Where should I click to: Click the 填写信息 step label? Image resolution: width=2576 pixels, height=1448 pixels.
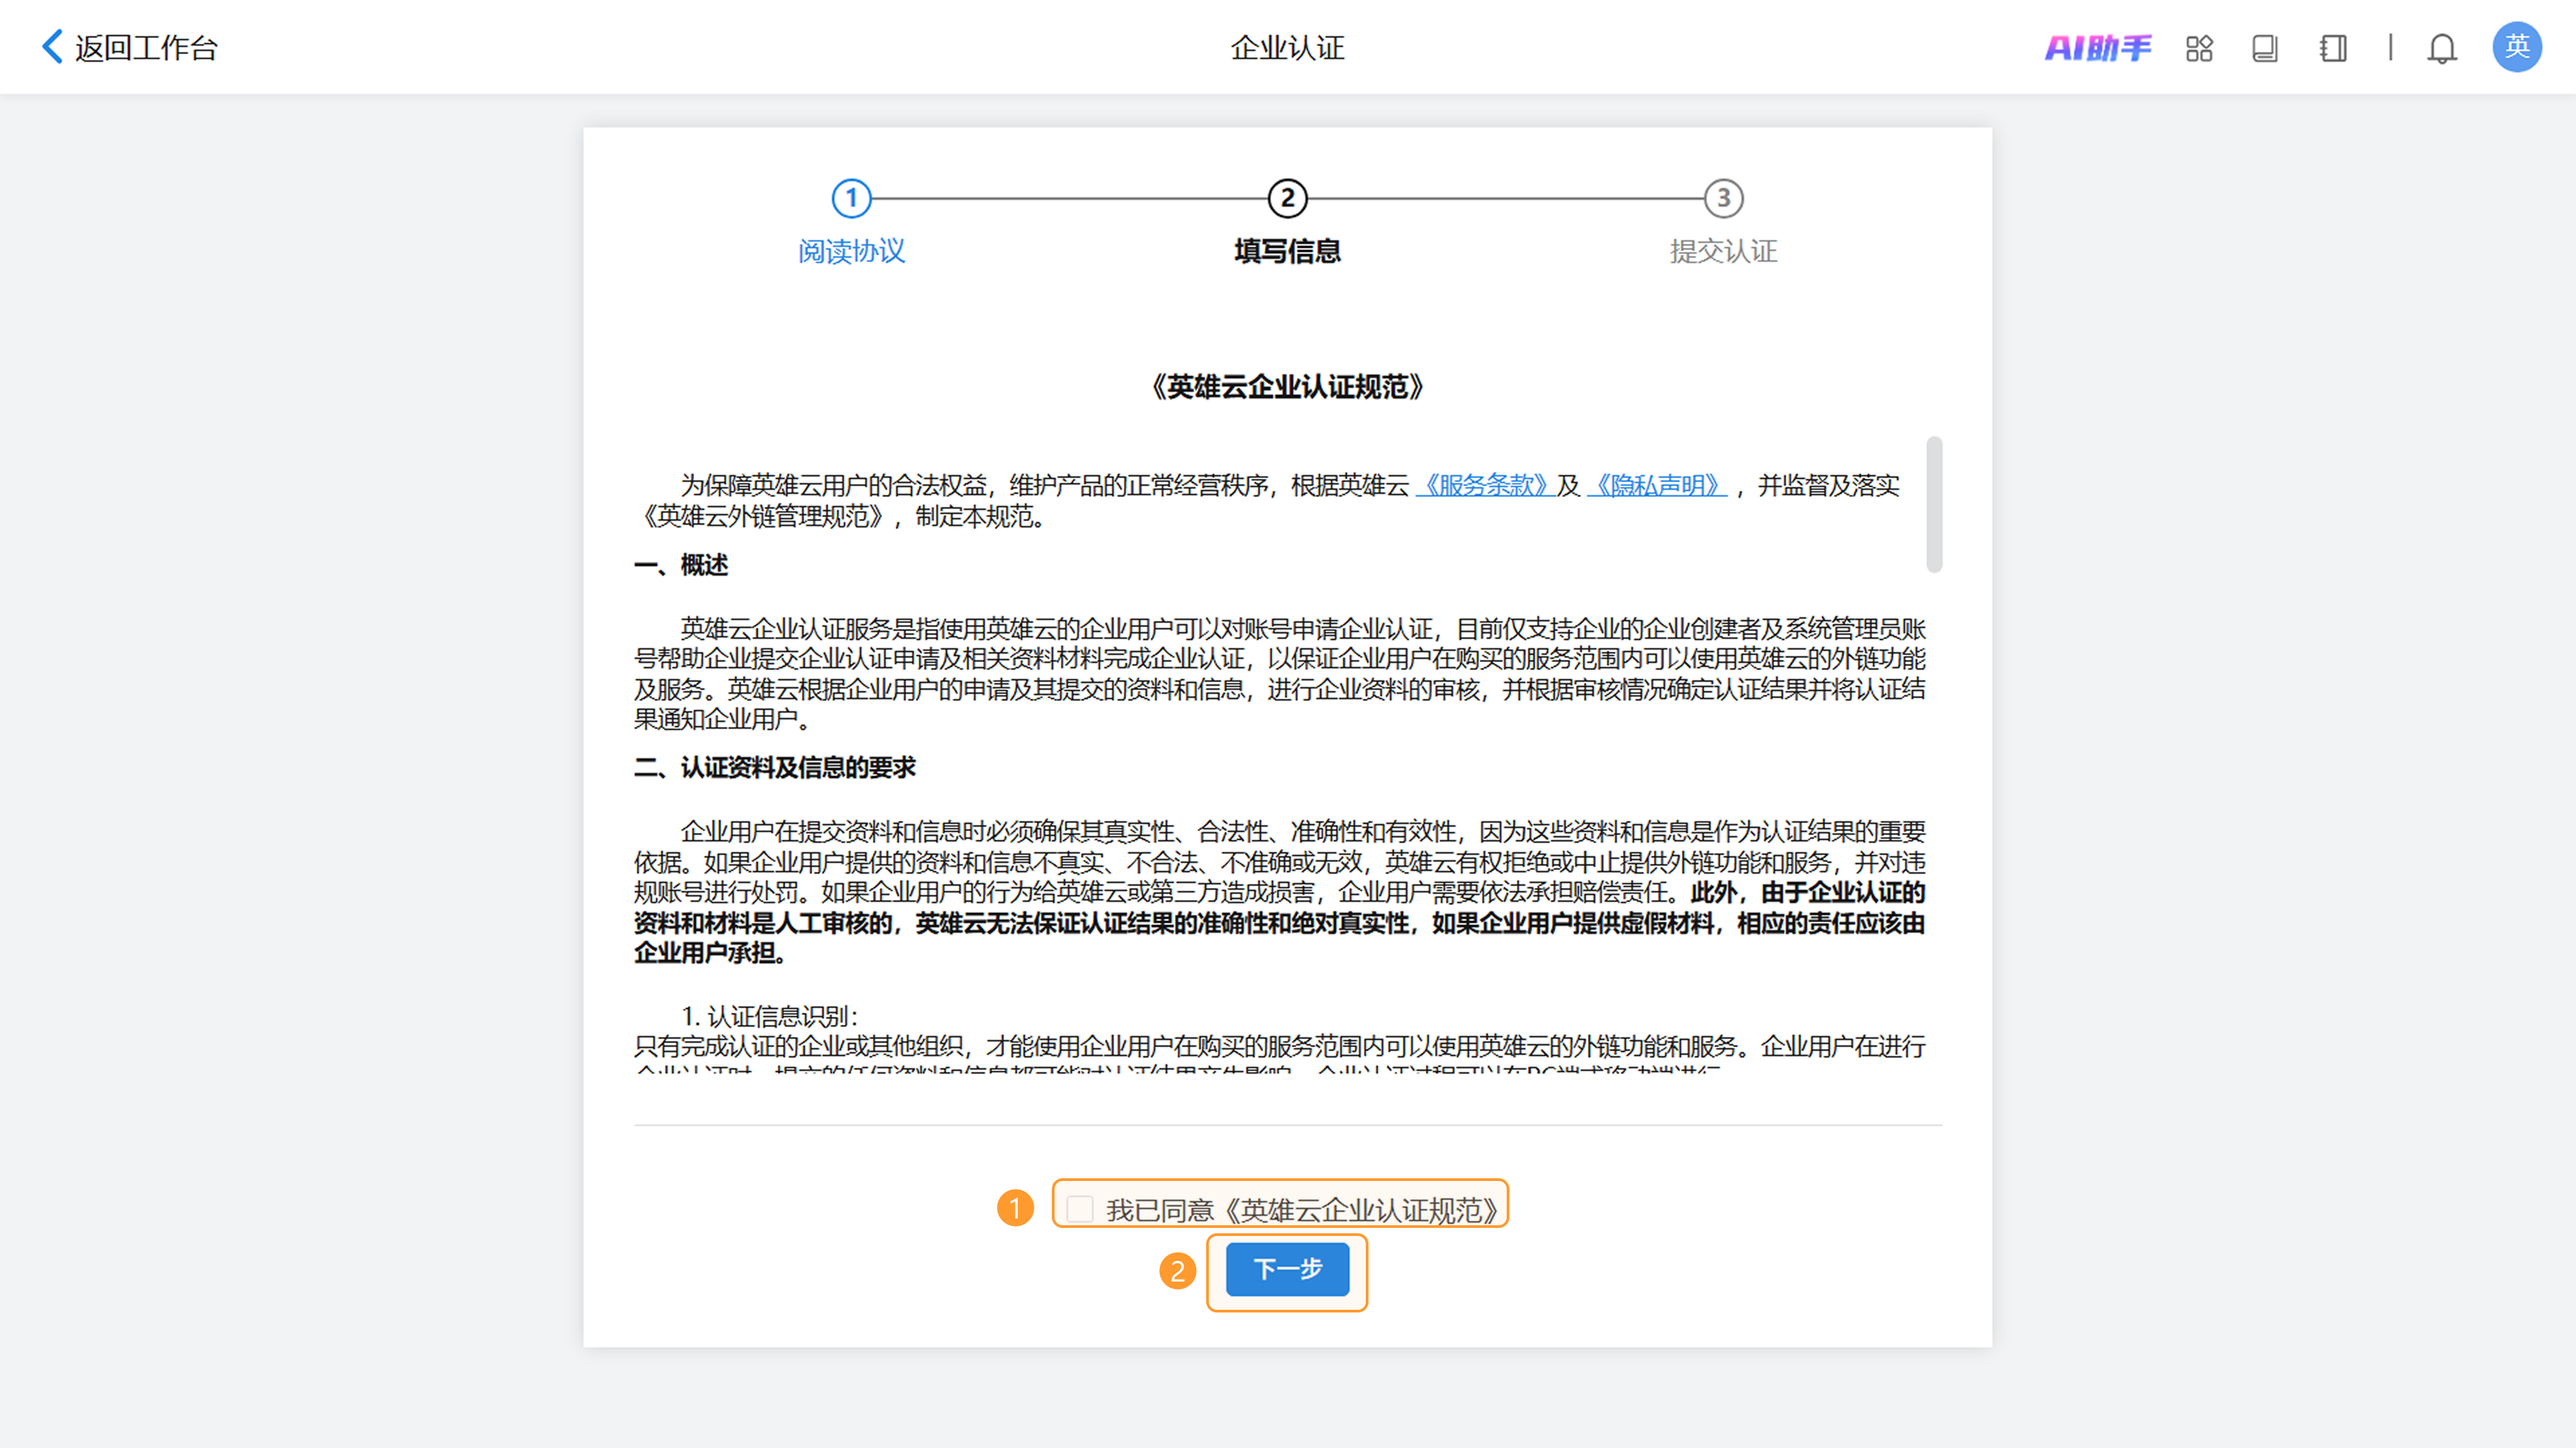click(1288, 251)
